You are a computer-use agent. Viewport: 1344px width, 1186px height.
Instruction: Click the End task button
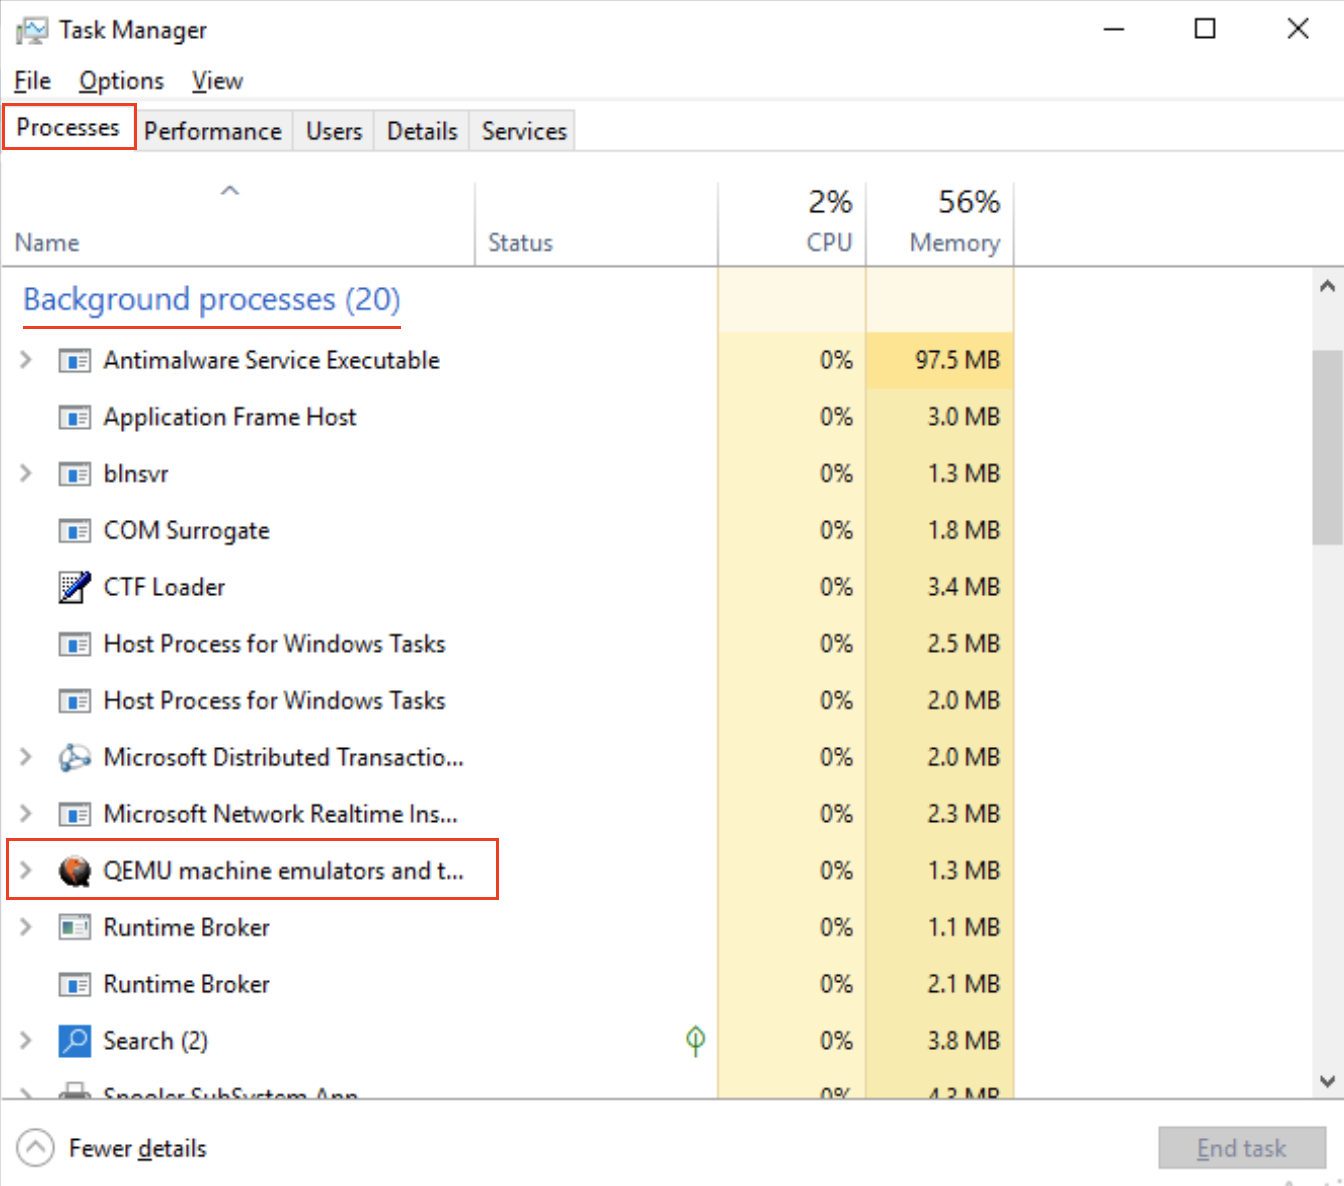(1242, 1148)
